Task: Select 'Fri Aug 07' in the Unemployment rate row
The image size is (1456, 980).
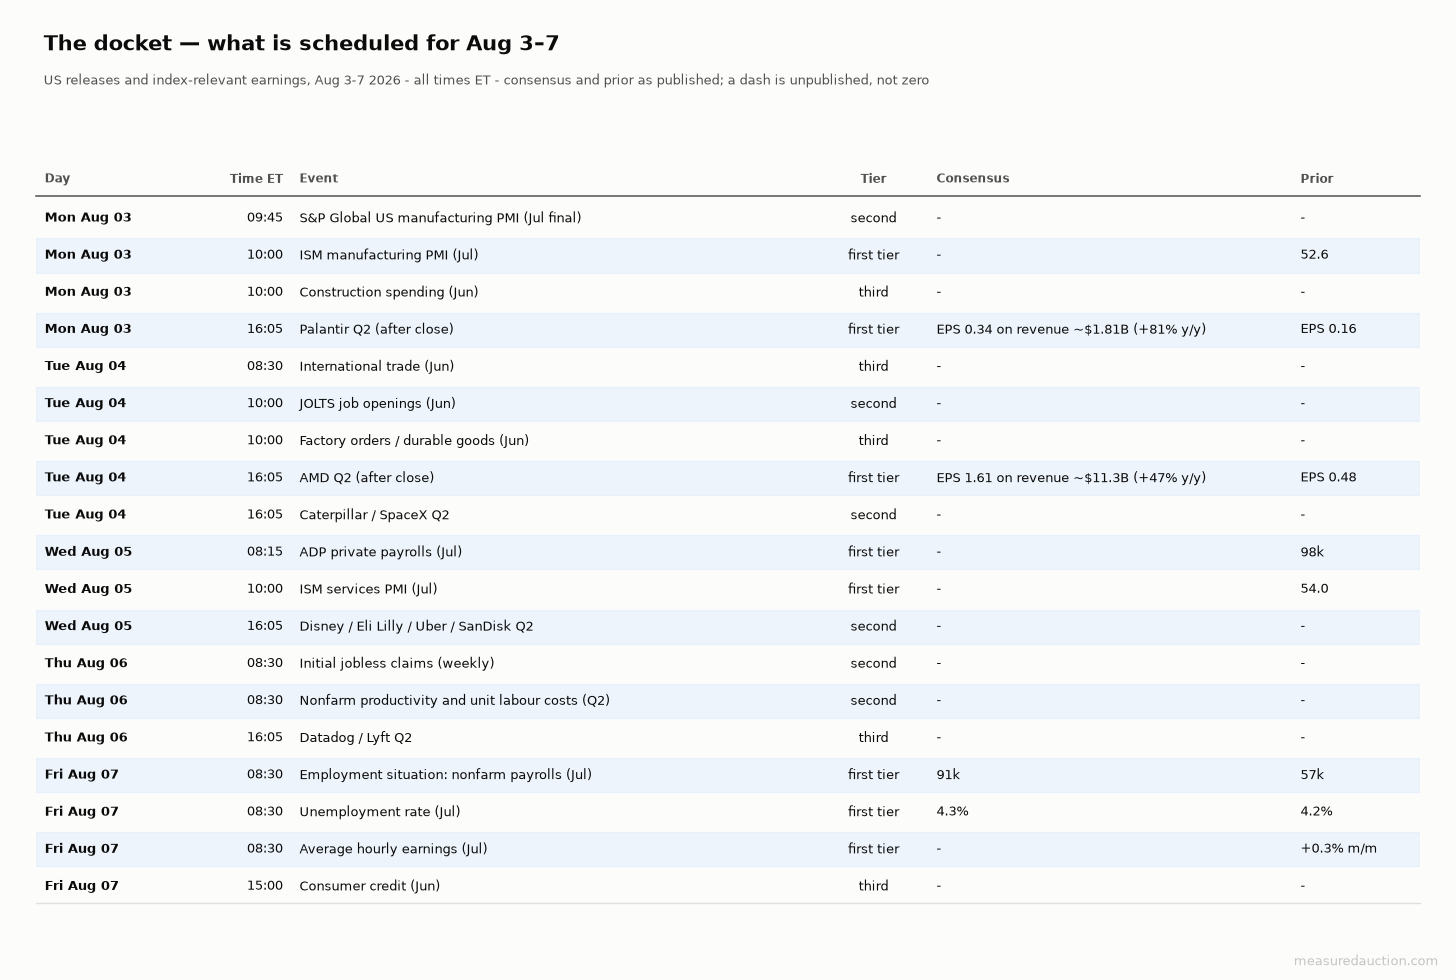Action: 81,811
